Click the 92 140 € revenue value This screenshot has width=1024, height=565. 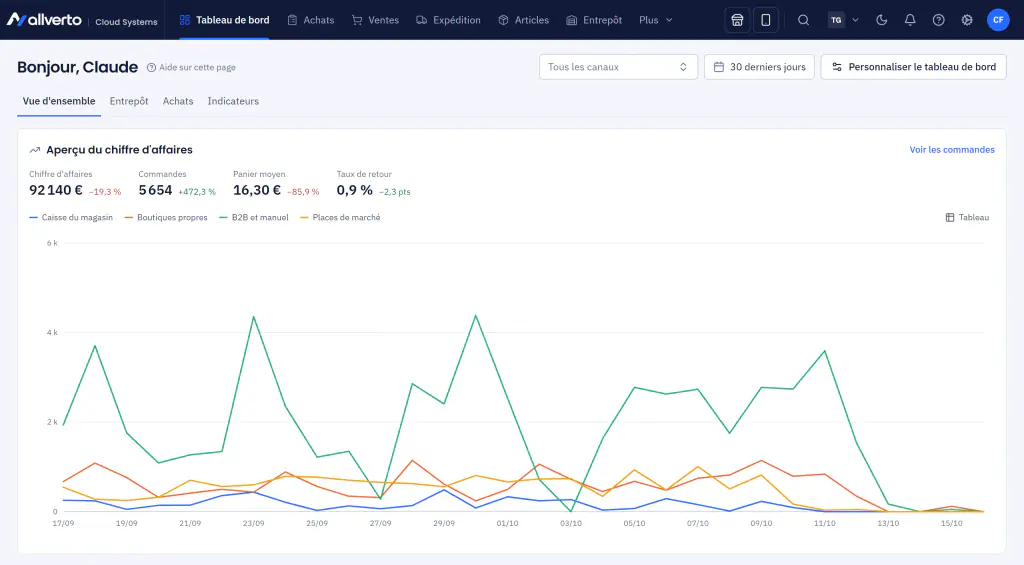coord(56,190)
